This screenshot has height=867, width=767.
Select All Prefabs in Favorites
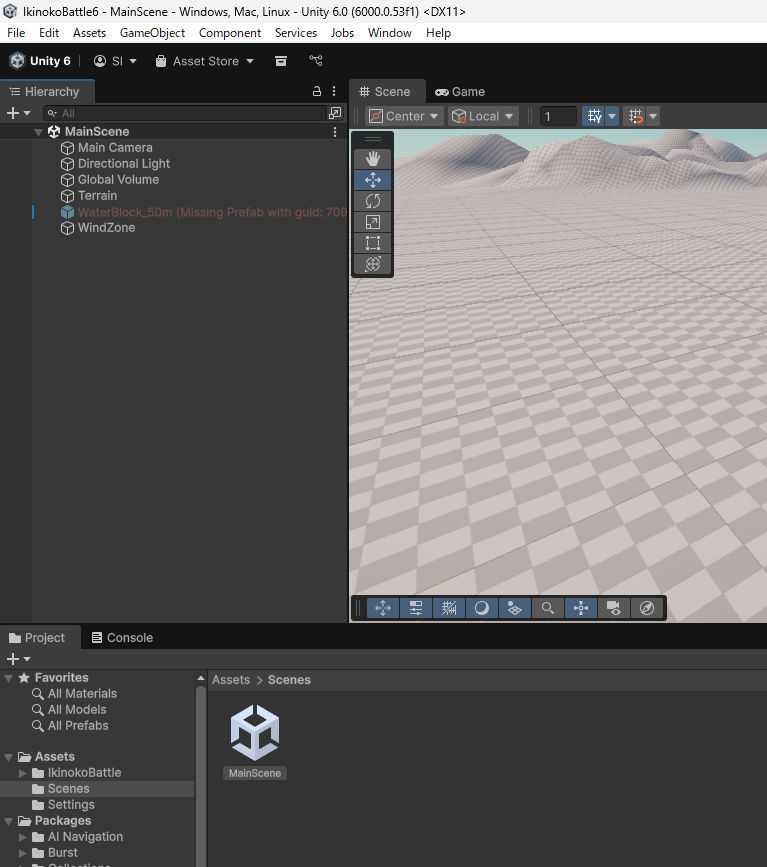tap(78, 726)
